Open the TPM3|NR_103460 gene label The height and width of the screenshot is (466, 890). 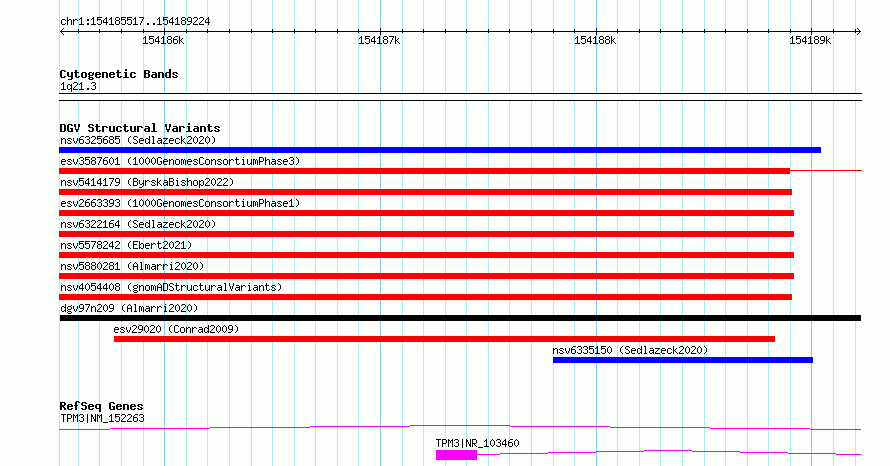(x=477, y=443)
